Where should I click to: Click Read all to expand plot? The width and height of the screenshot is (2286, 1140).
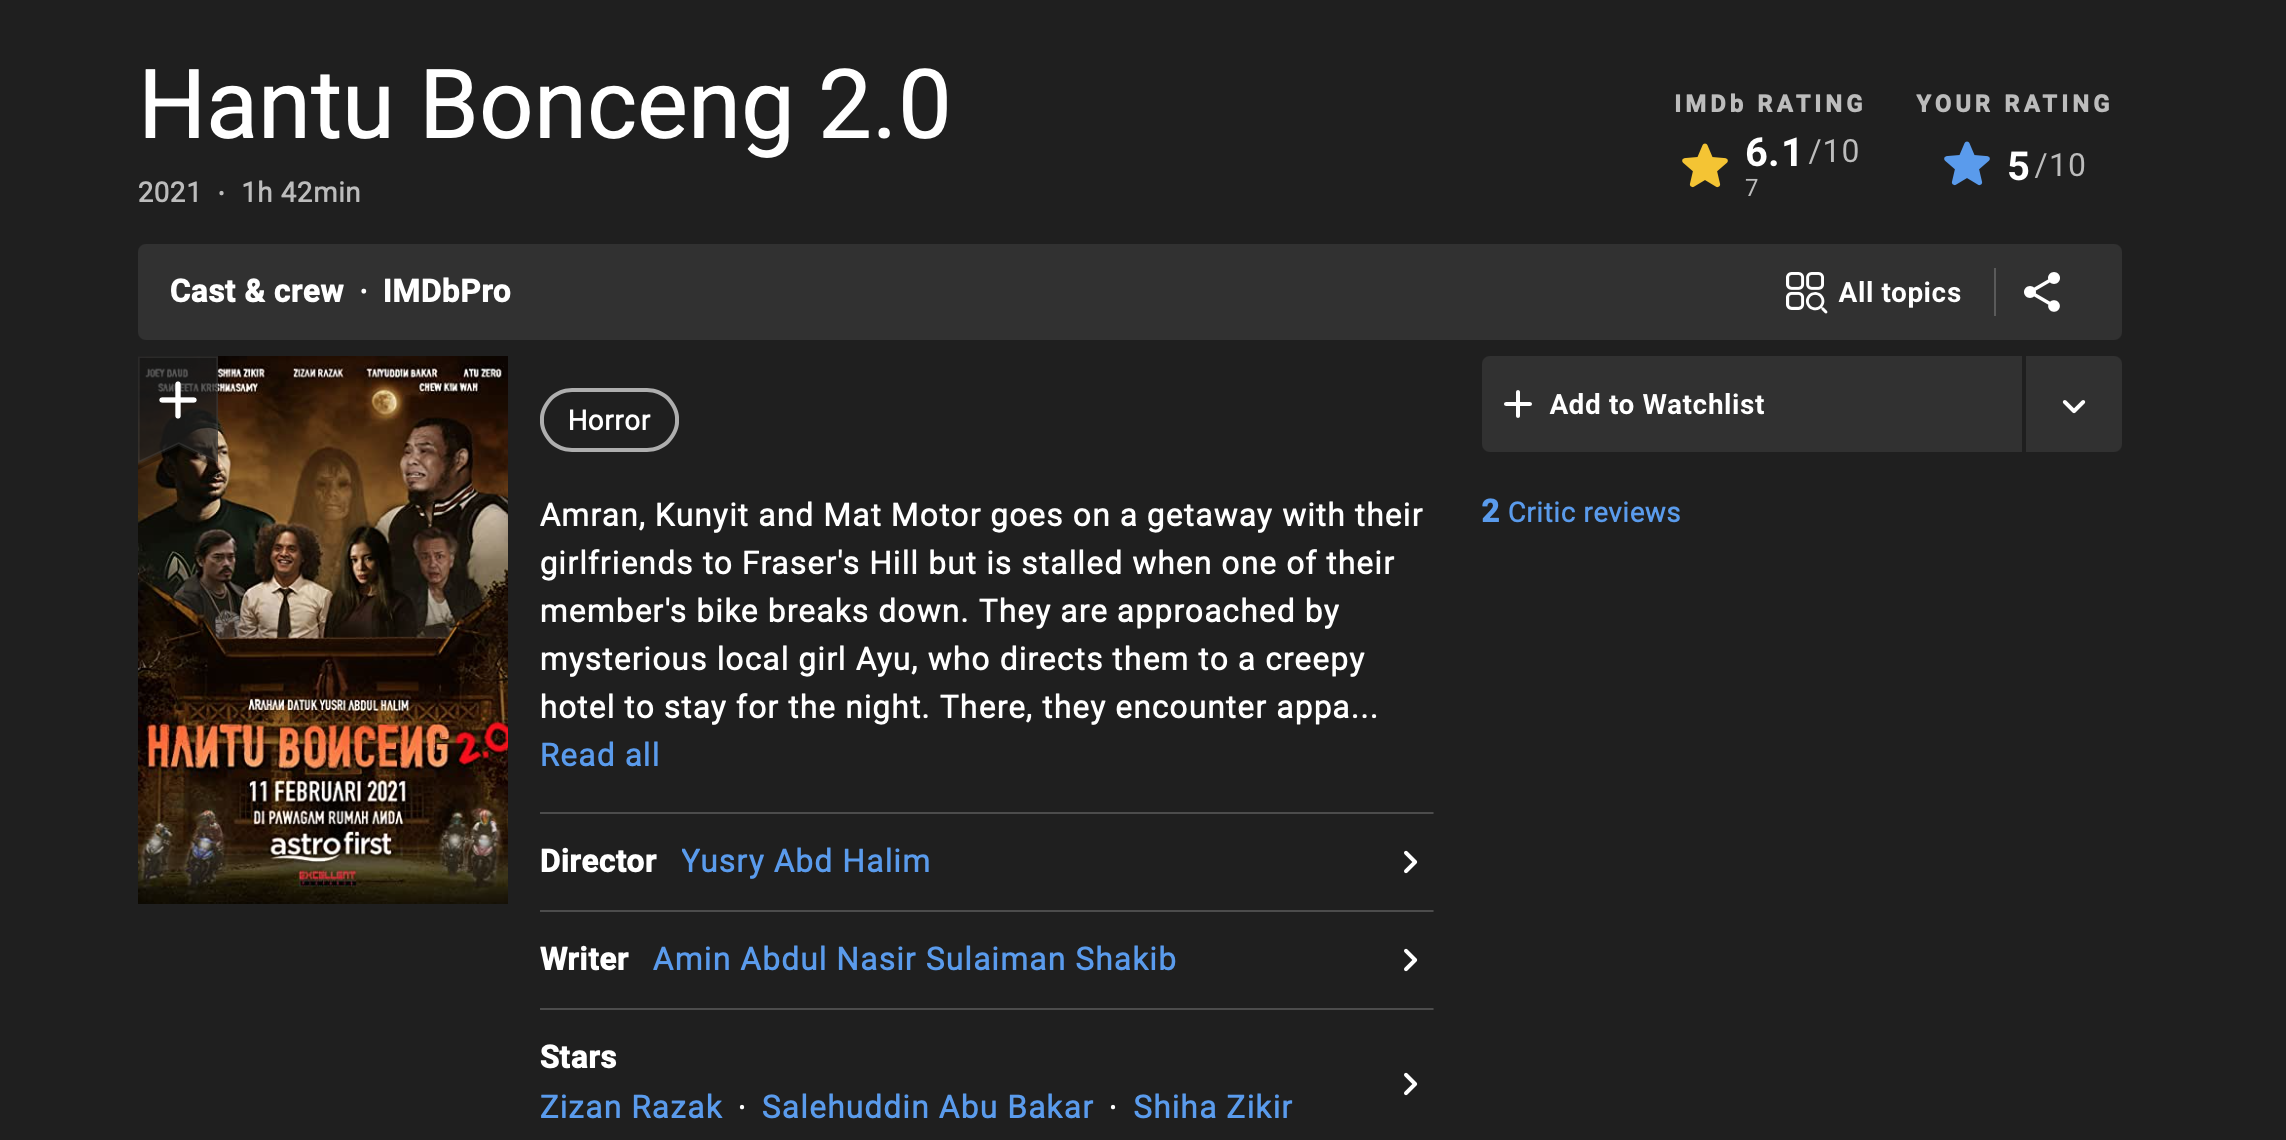click(600, 755)
